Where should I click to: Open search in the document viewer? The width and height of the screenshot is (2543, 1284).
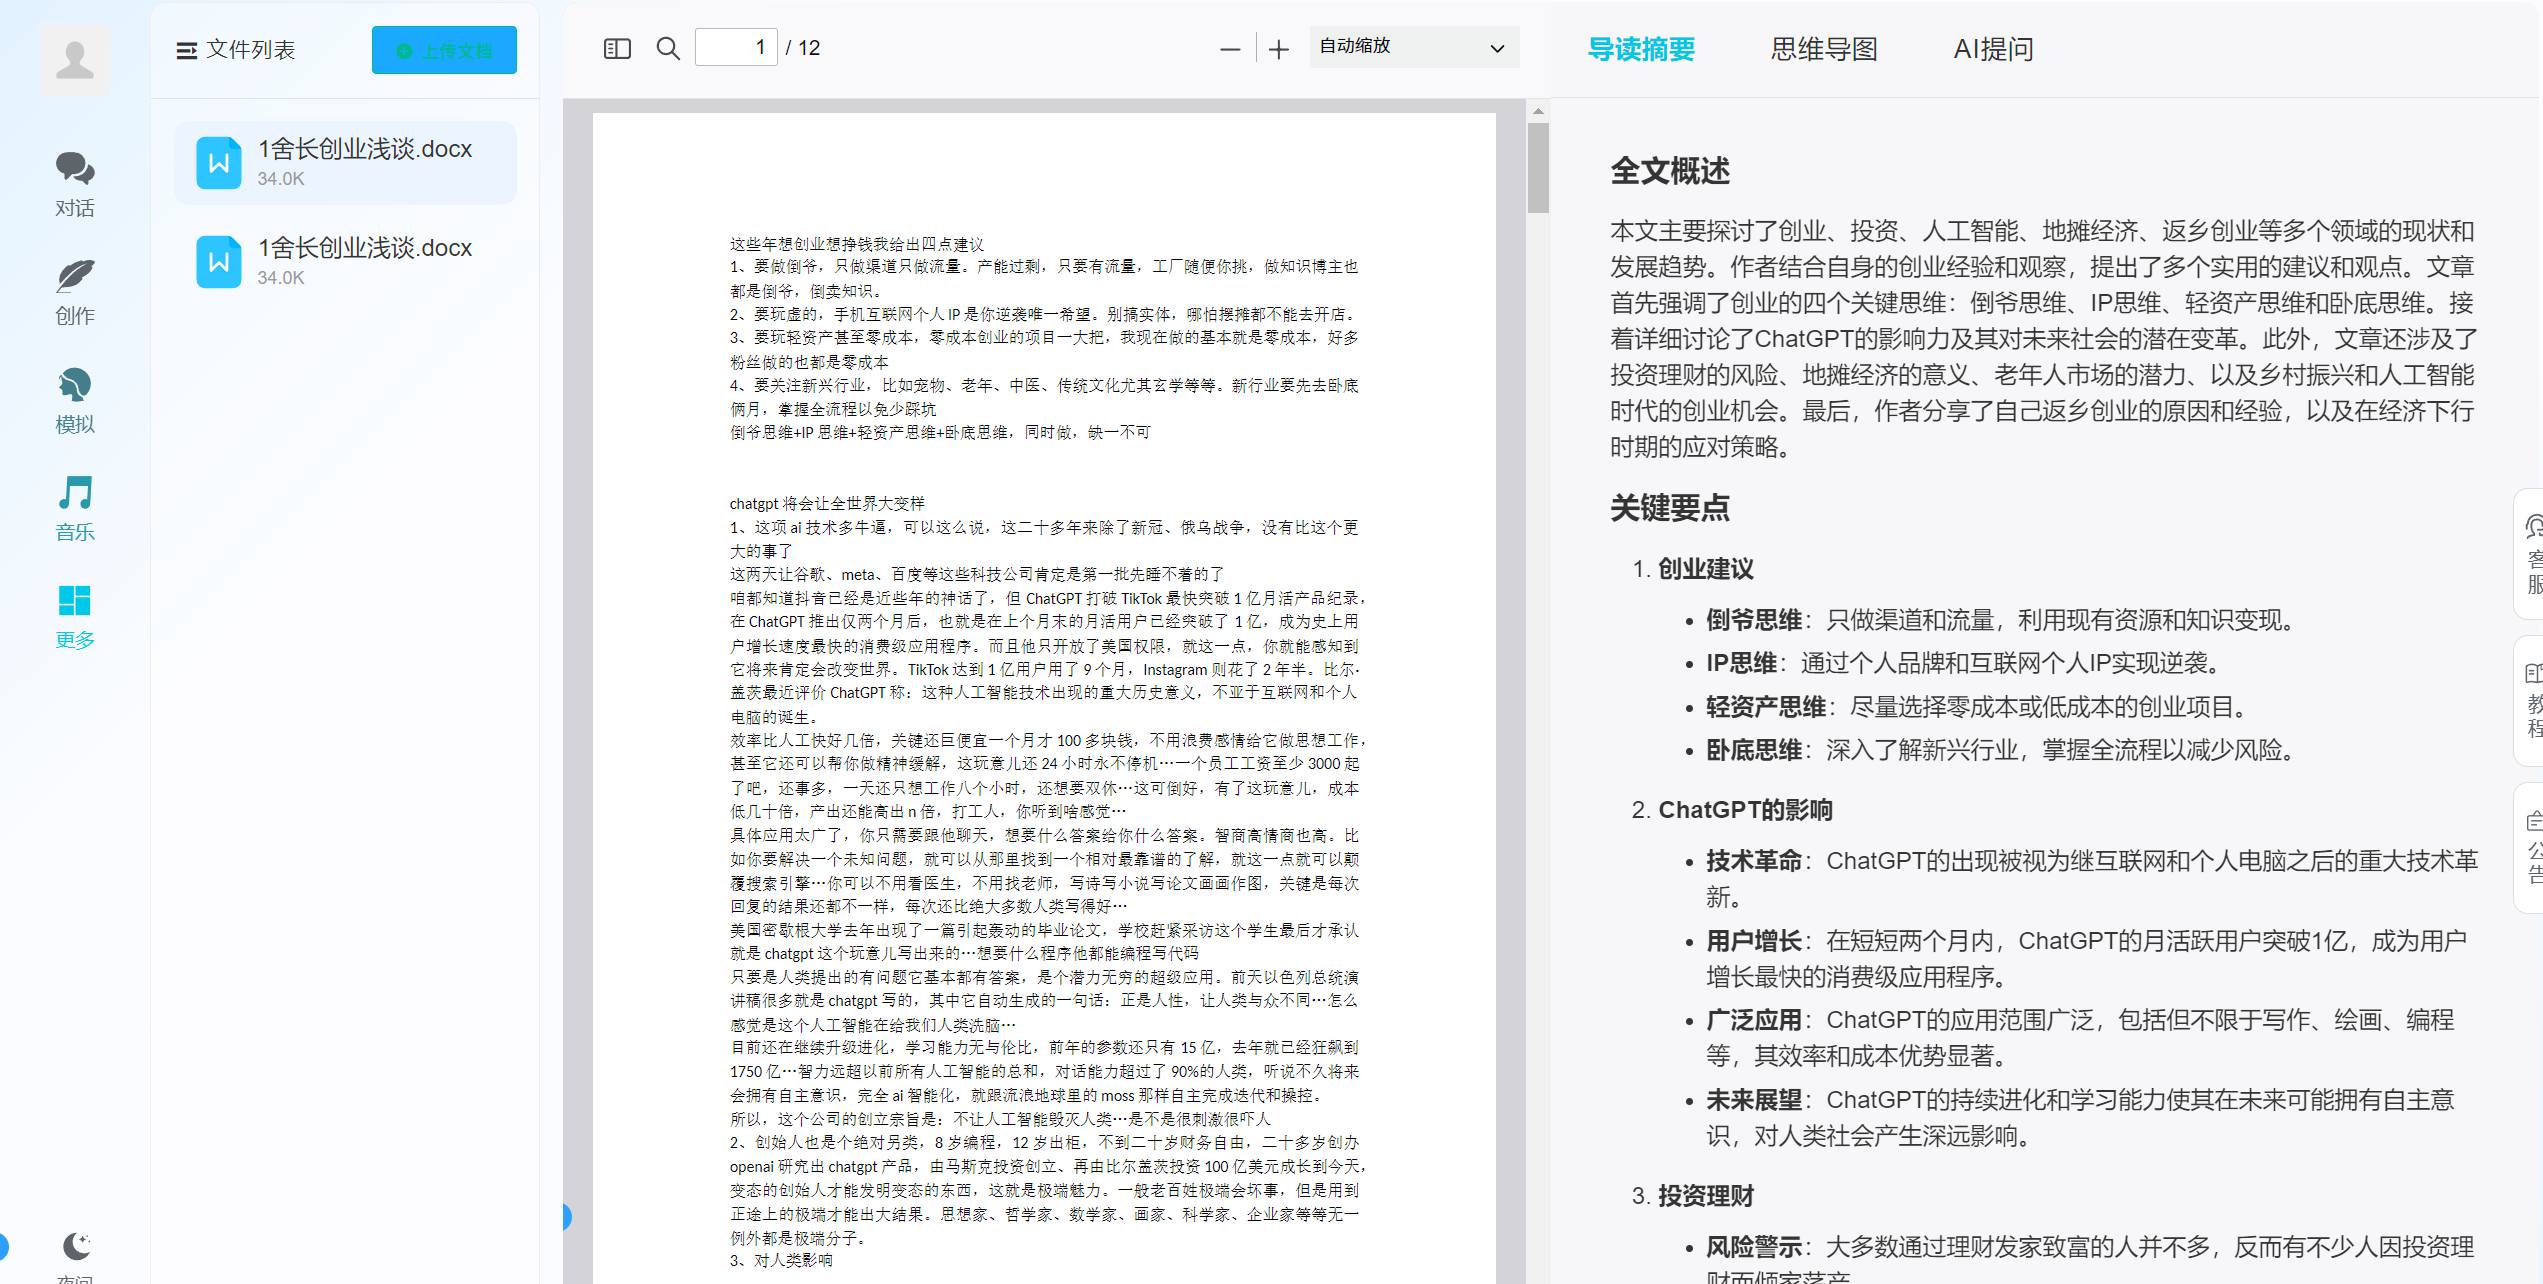tap(668, 48)
